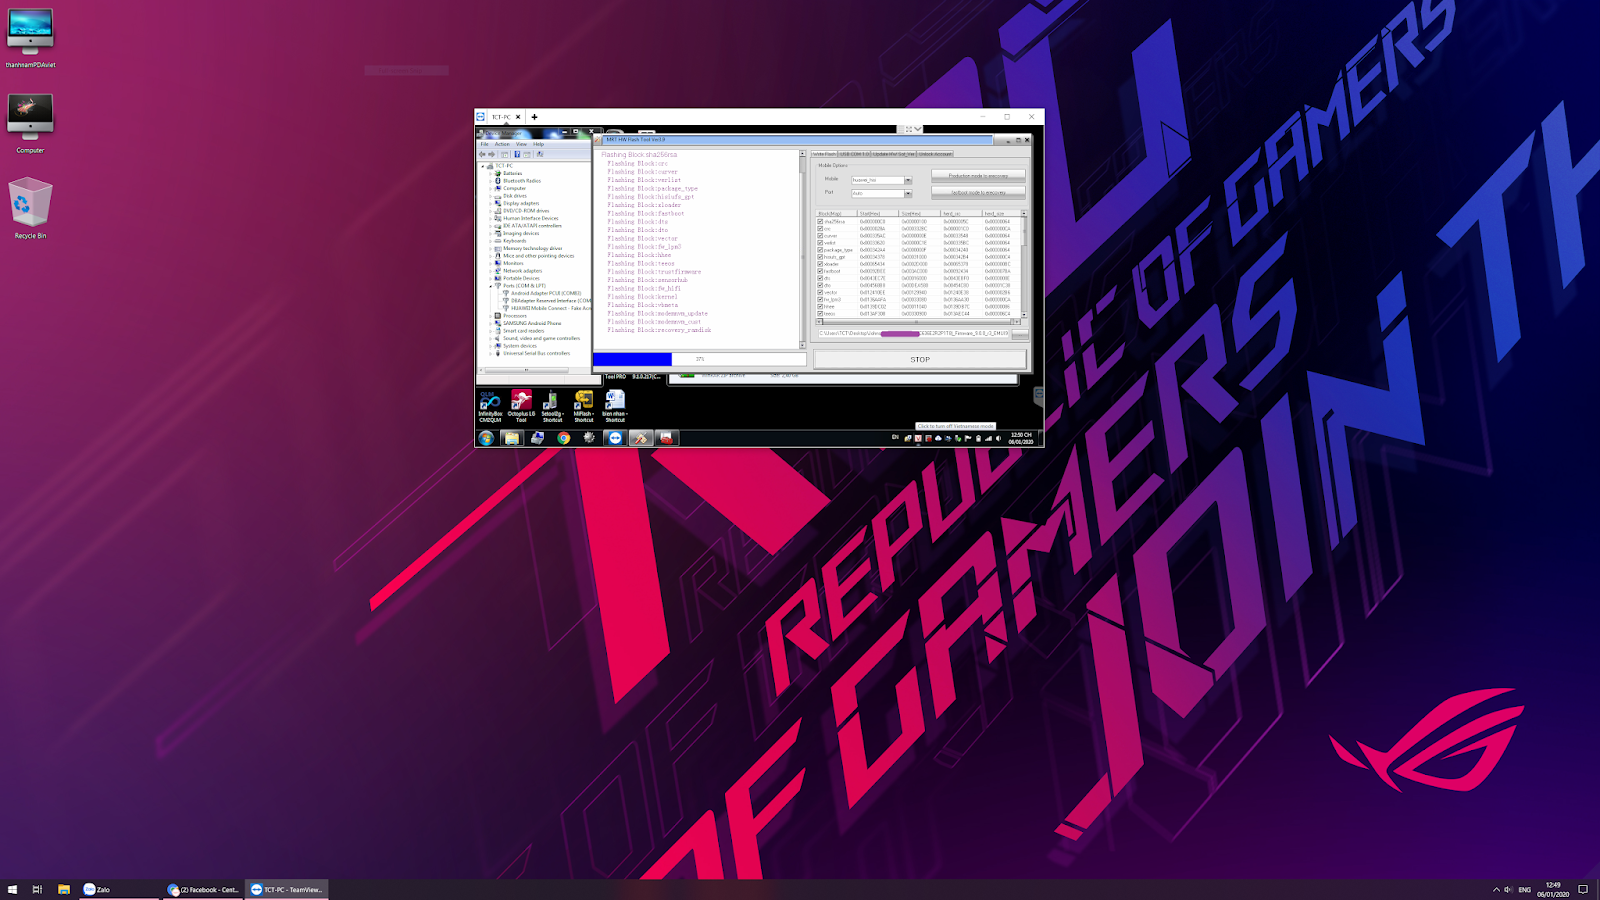Open the Octoplus LG Tool shortcut
The height and width of the screenshot is (900, 1600).
point(521,406)
